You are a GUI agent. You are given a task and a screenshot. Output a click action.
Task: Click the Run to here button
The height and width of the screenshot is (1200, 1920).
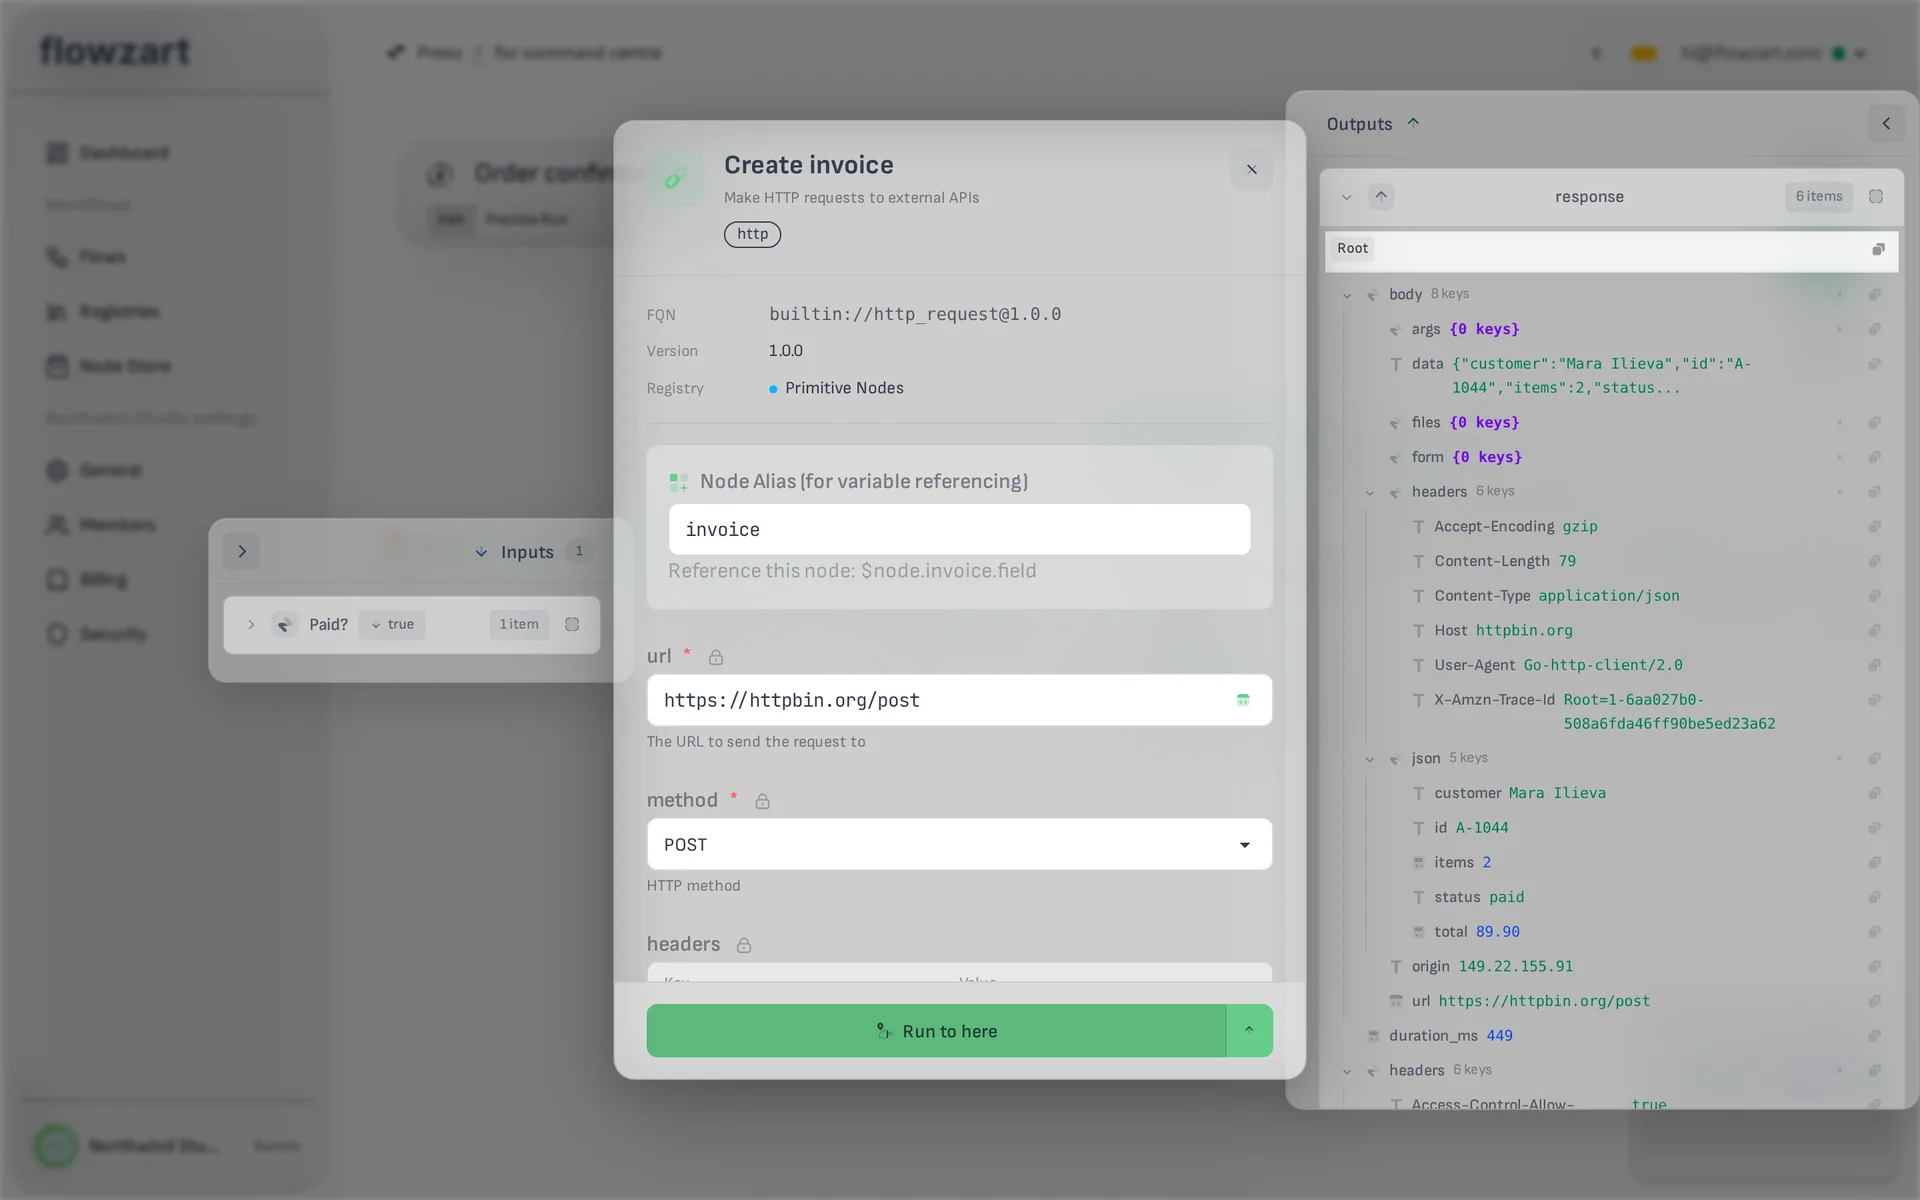(936, 1031)
